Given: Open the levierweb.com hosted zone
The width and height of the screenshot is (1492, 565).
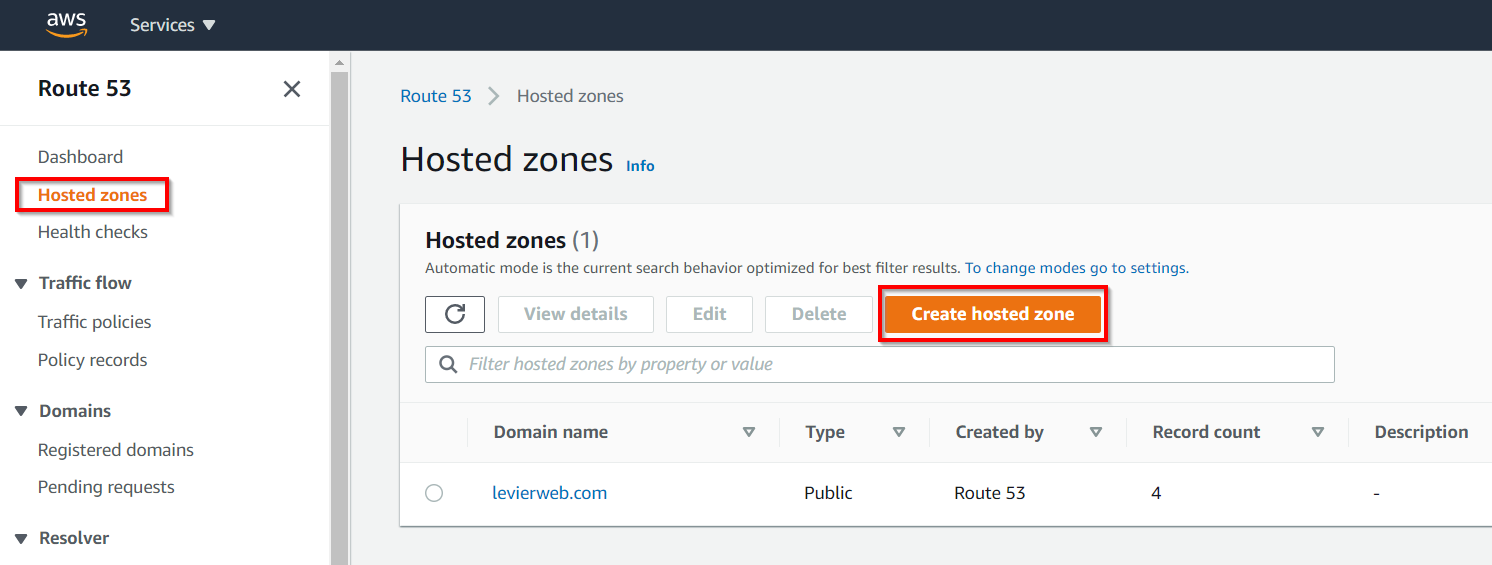Looking at the screenshot, I should tap(549, 493).
